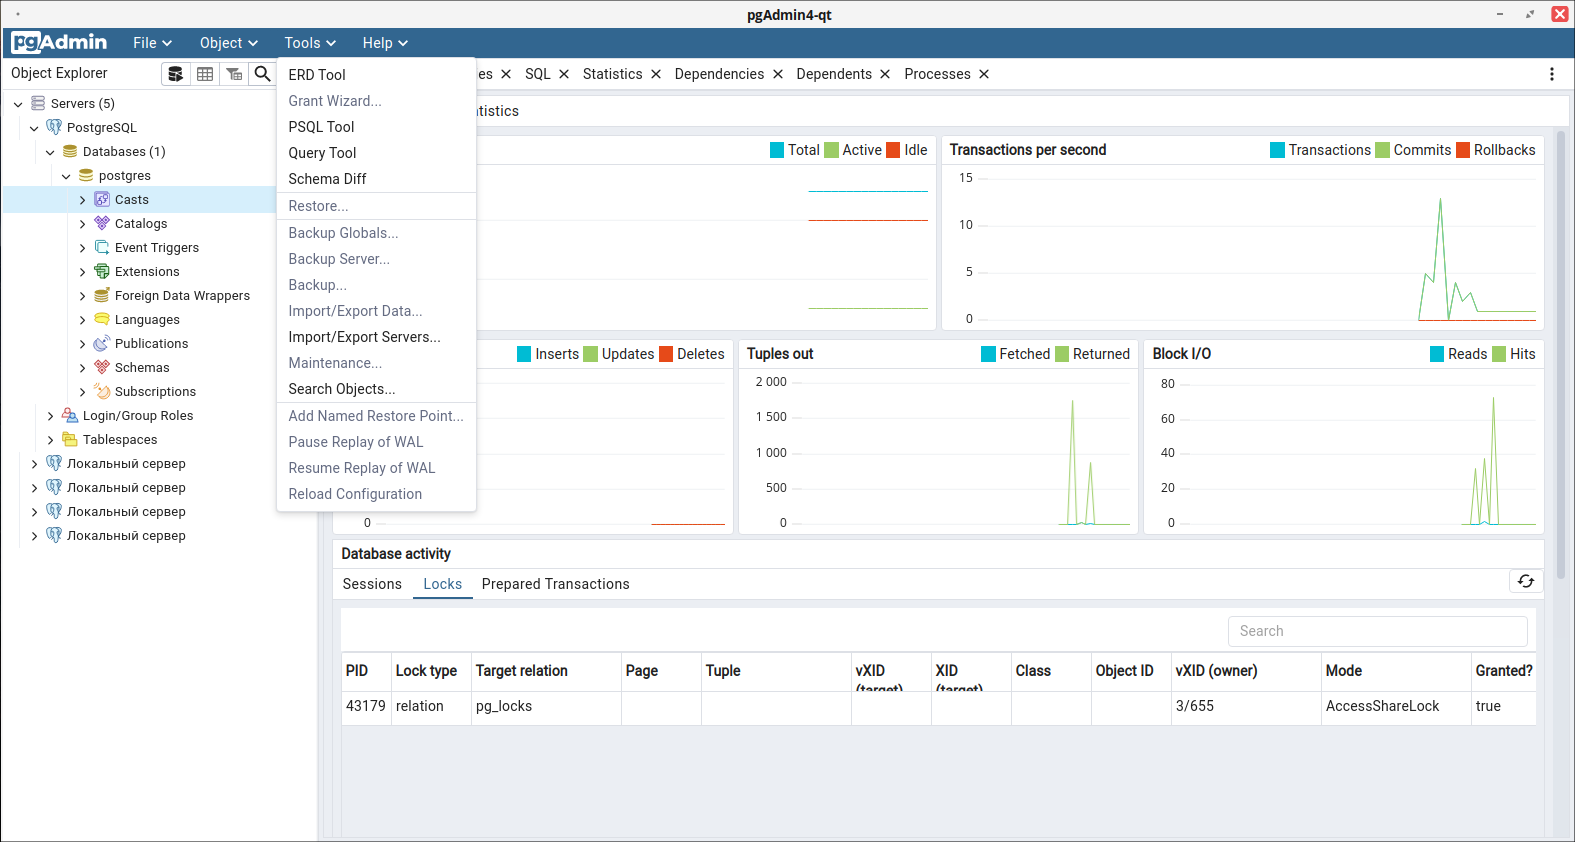Close the Dependents tab

tap(885, 74)
